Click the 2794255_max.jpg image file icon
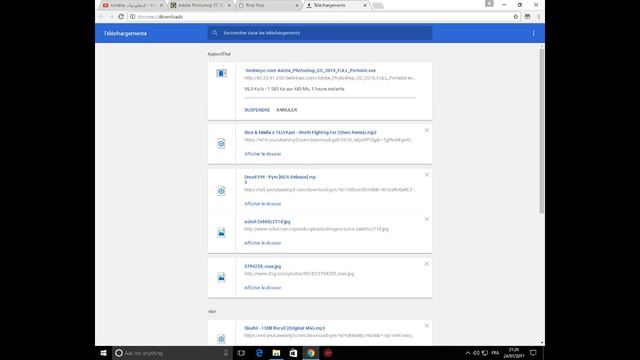This screenshot has width=640, height=360. [221, 278]
